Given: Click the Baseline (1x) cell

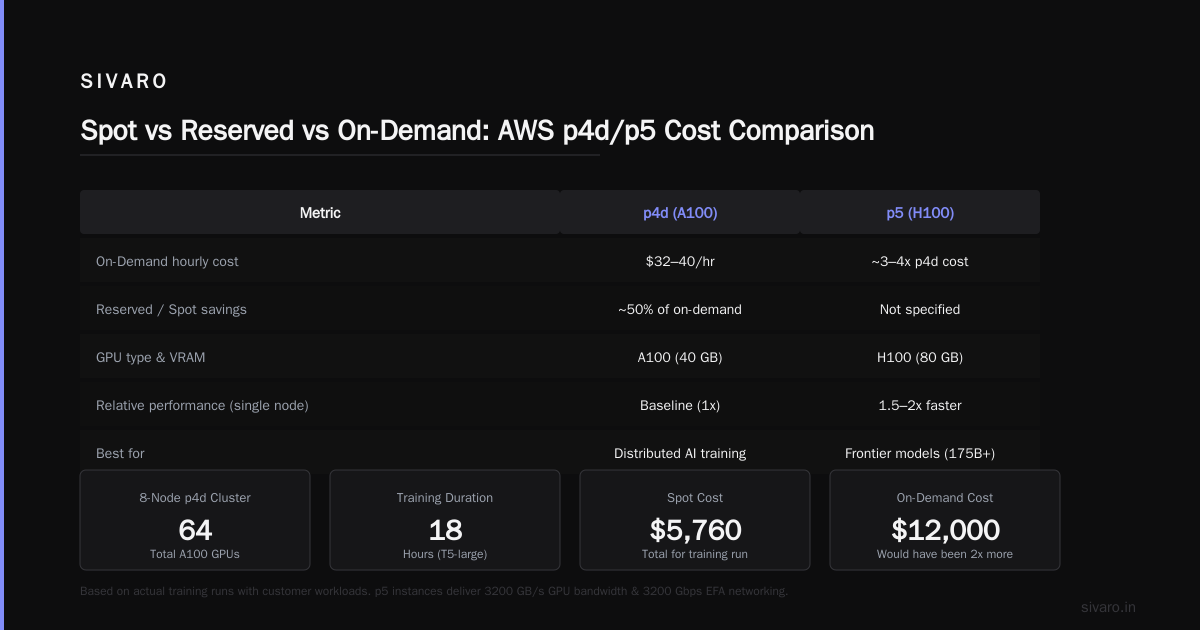Looking at the screenshot, I should (680, 405).
